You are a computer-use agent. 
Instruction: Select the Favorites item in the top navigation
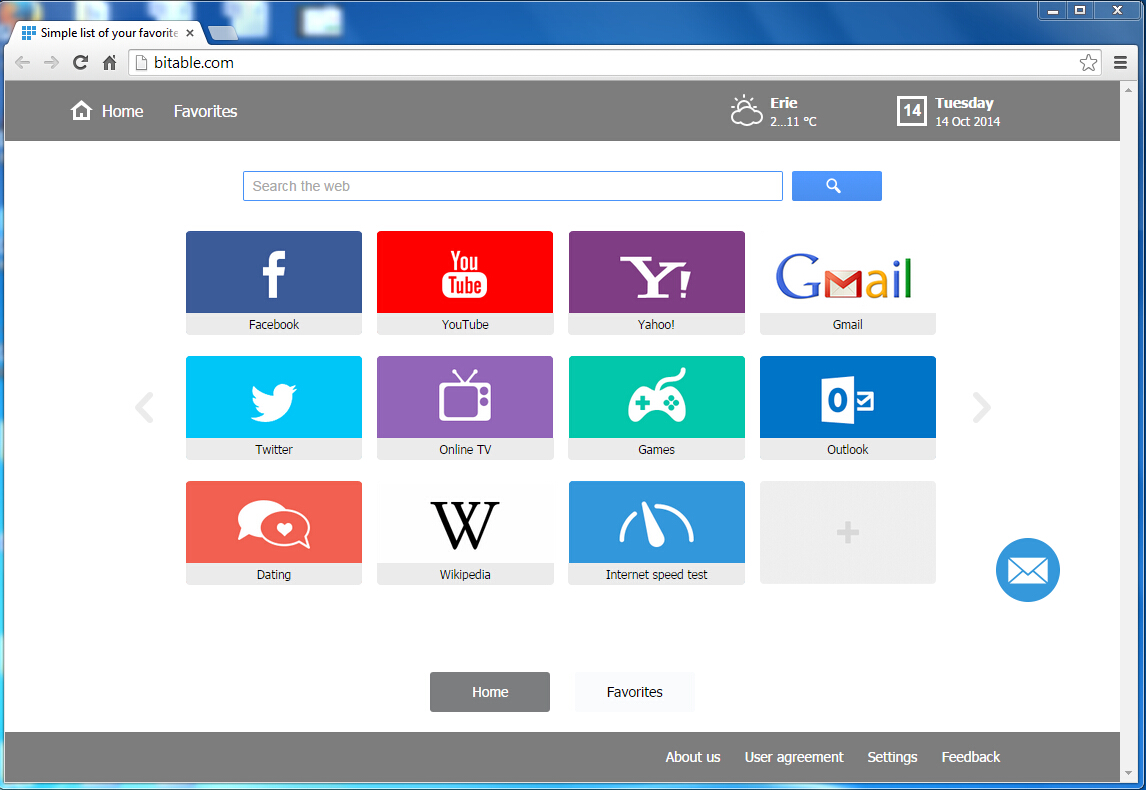(205, 111)
